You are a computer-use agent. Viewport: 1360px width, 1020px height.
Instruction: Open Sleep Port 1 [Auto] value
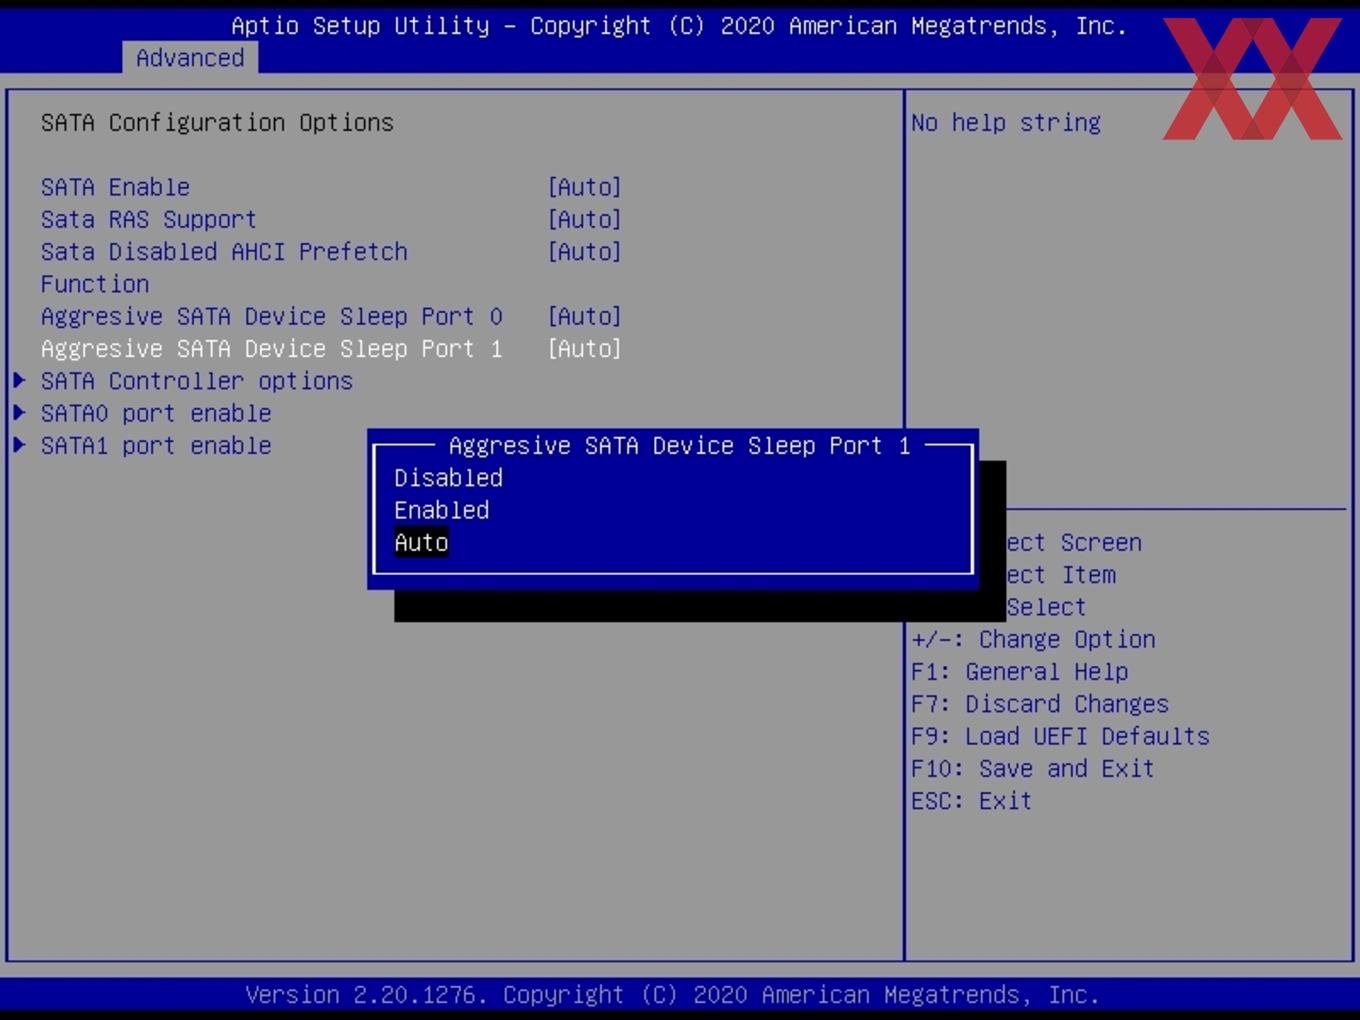(584, 348)
